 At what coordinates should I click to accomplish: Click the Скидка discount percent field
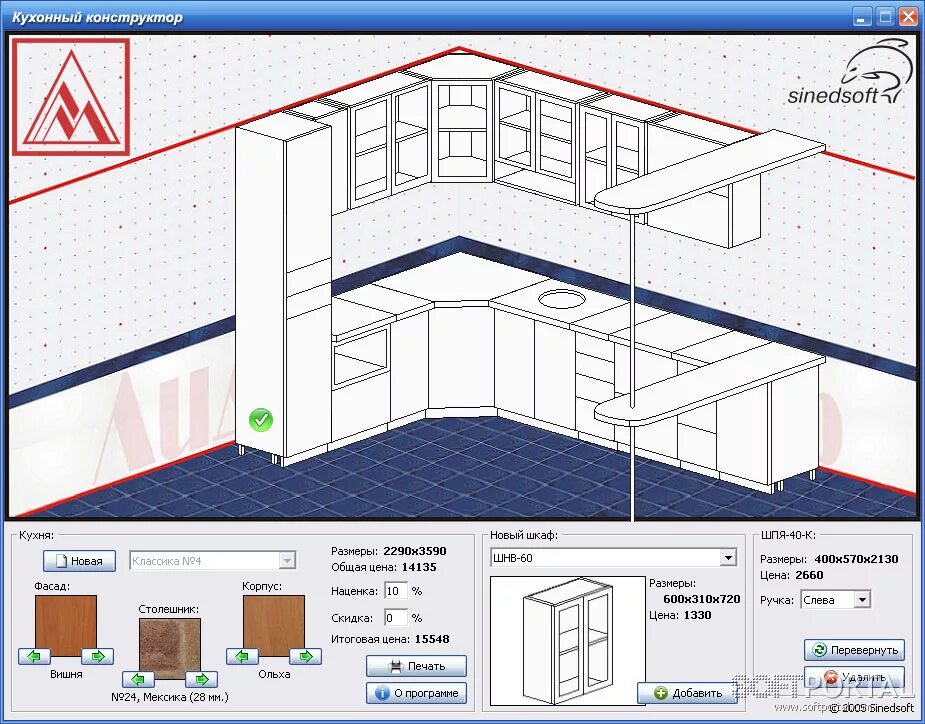click(x=396, y=618)
